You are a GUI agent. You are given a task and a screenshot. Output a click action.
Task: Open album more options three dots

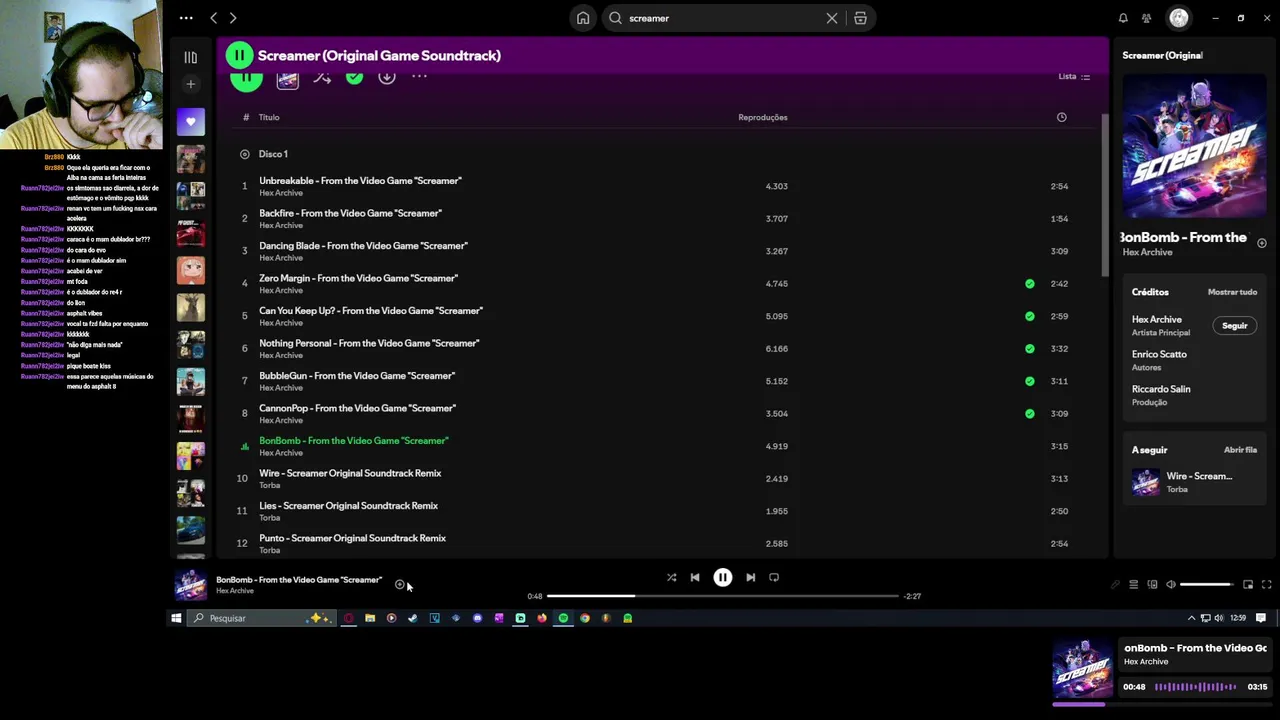[420, 77]
